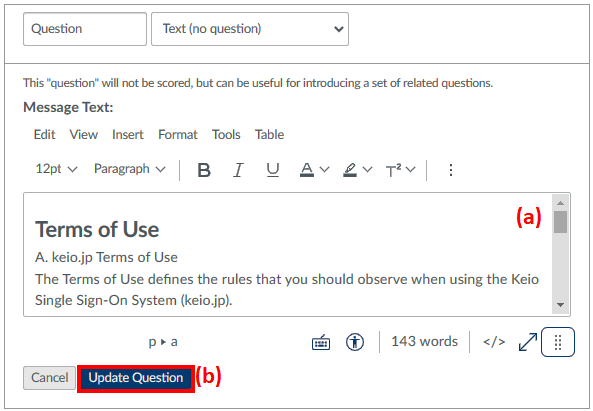Click the Question name input field
593x411 pixels.
pyautogui.click(x=85, y=29)
